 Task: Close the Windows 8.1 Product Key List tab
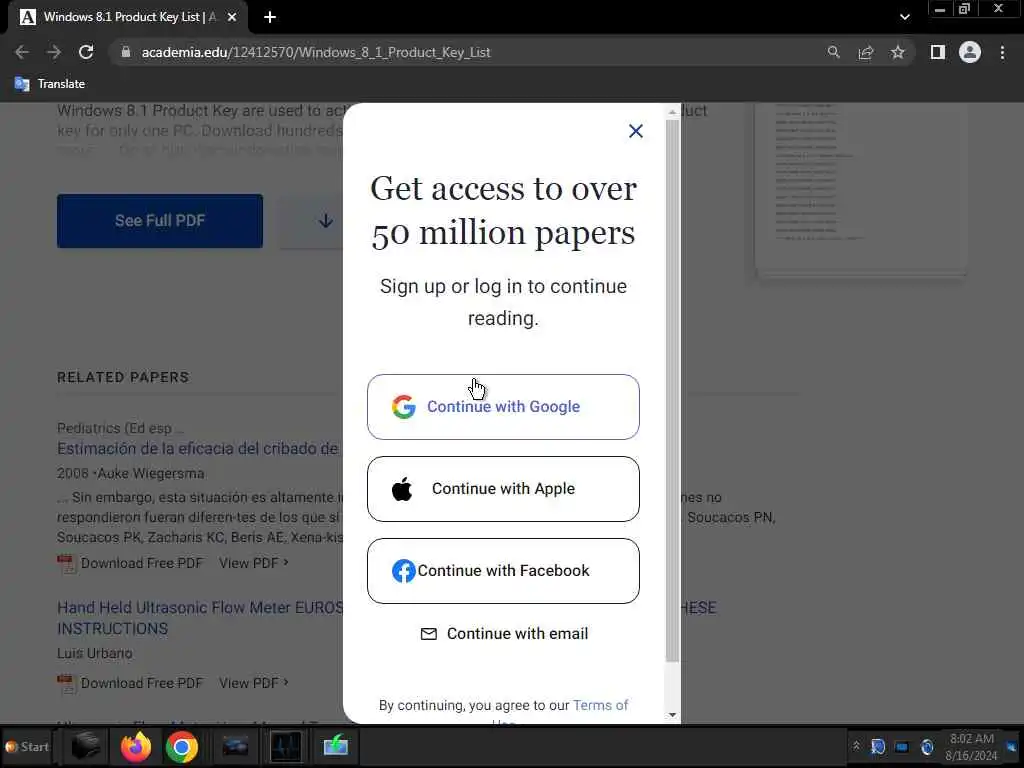(232, 17)
